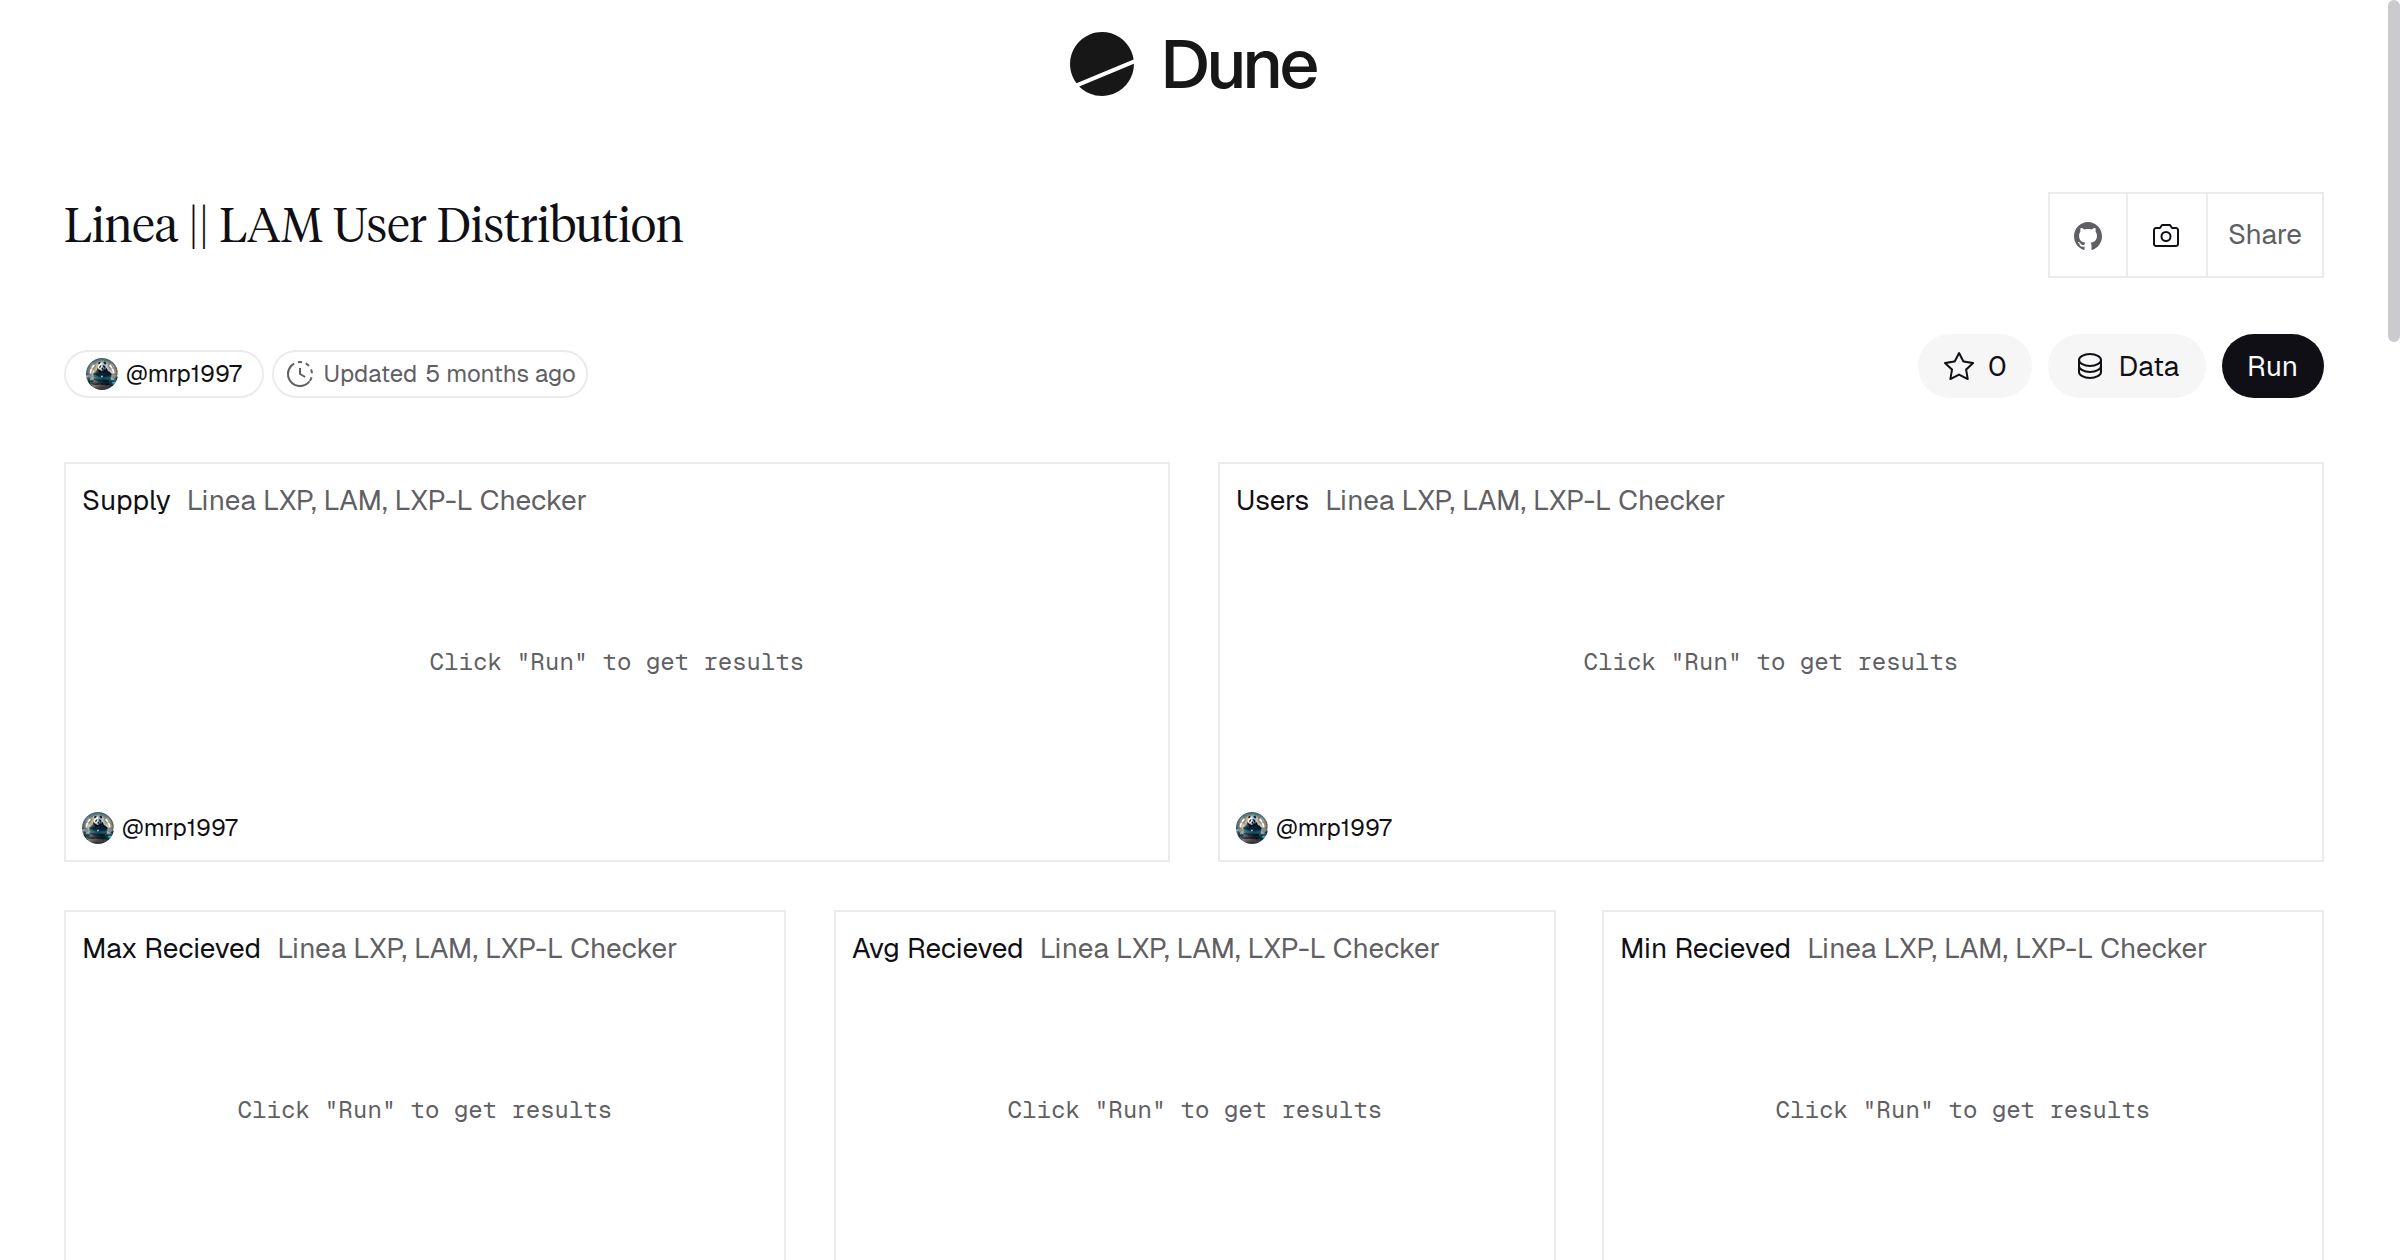Click the 'Linea || LAM User Distribution' heading

coord(374,224)
